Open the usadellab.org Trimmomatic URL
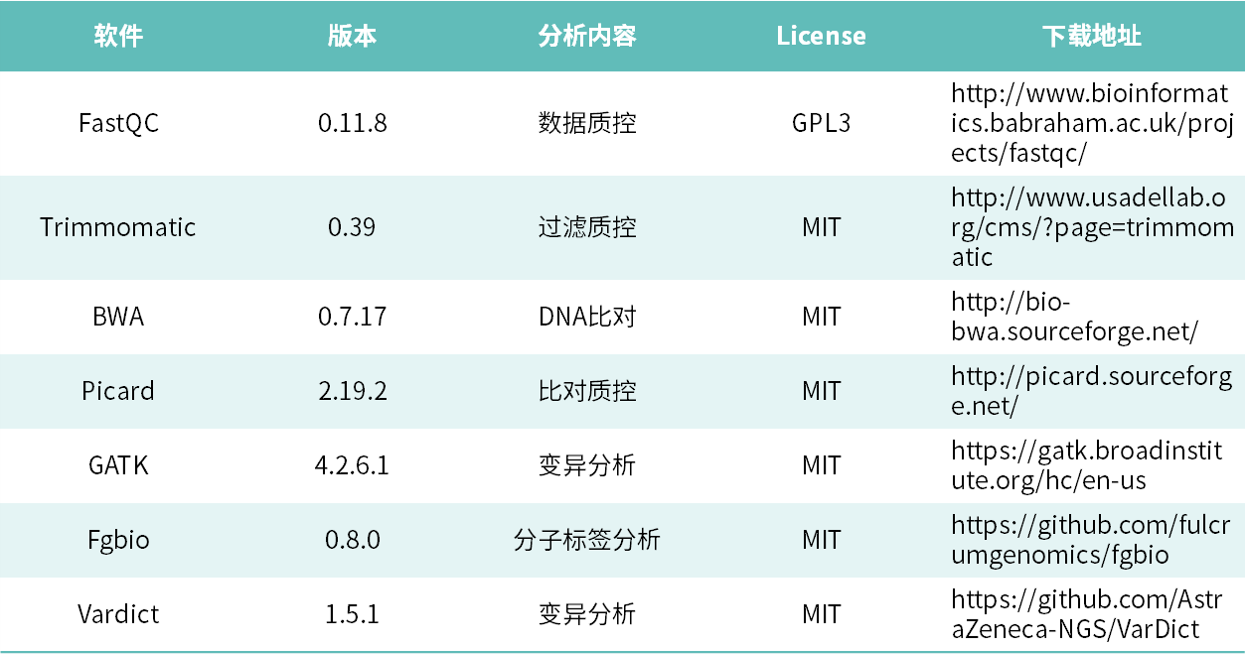 click(x=1093, y=227)
